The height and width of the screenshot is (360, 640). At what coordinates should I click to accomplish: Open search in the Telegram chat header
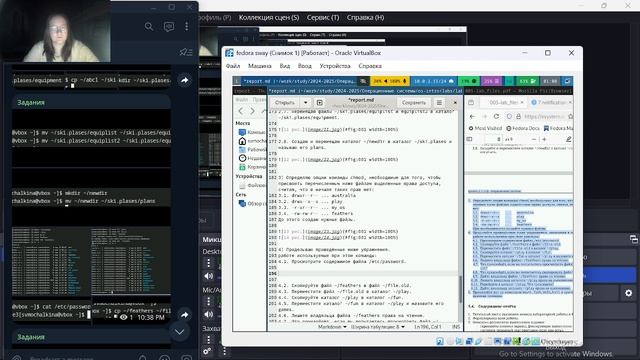149,27
